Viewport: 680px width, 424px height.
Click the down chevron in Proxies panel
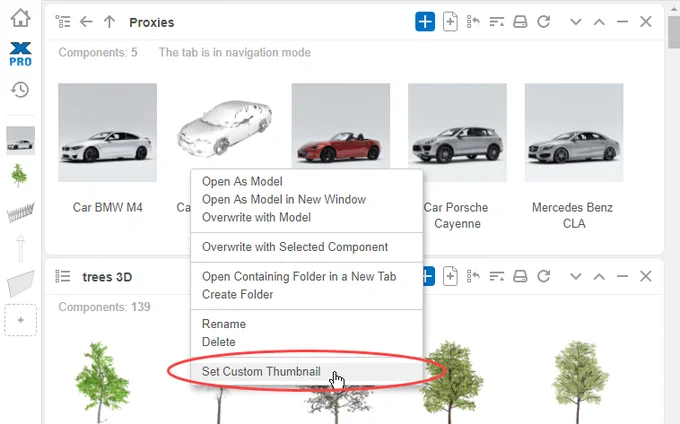(575, 22)
